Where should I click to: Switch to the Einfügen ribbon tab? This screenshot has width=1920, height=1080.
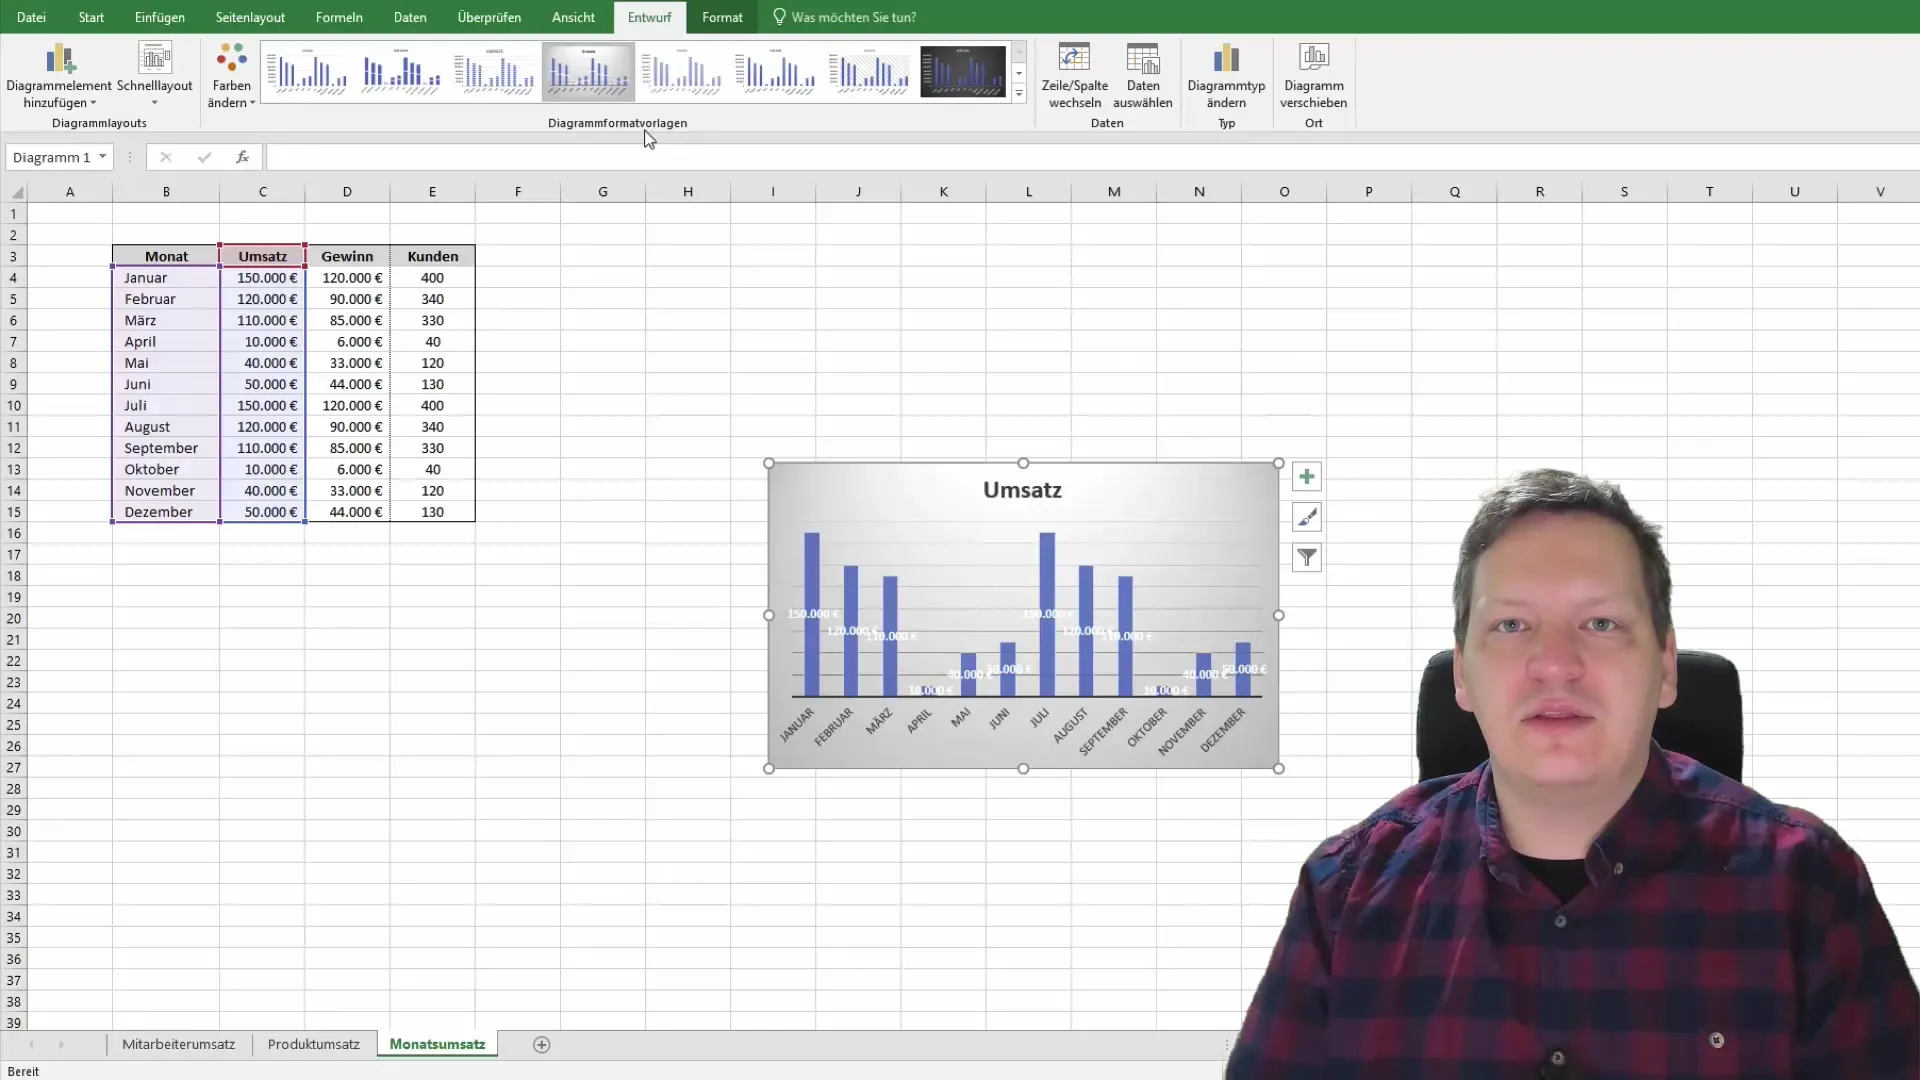[x=159, y=17]
